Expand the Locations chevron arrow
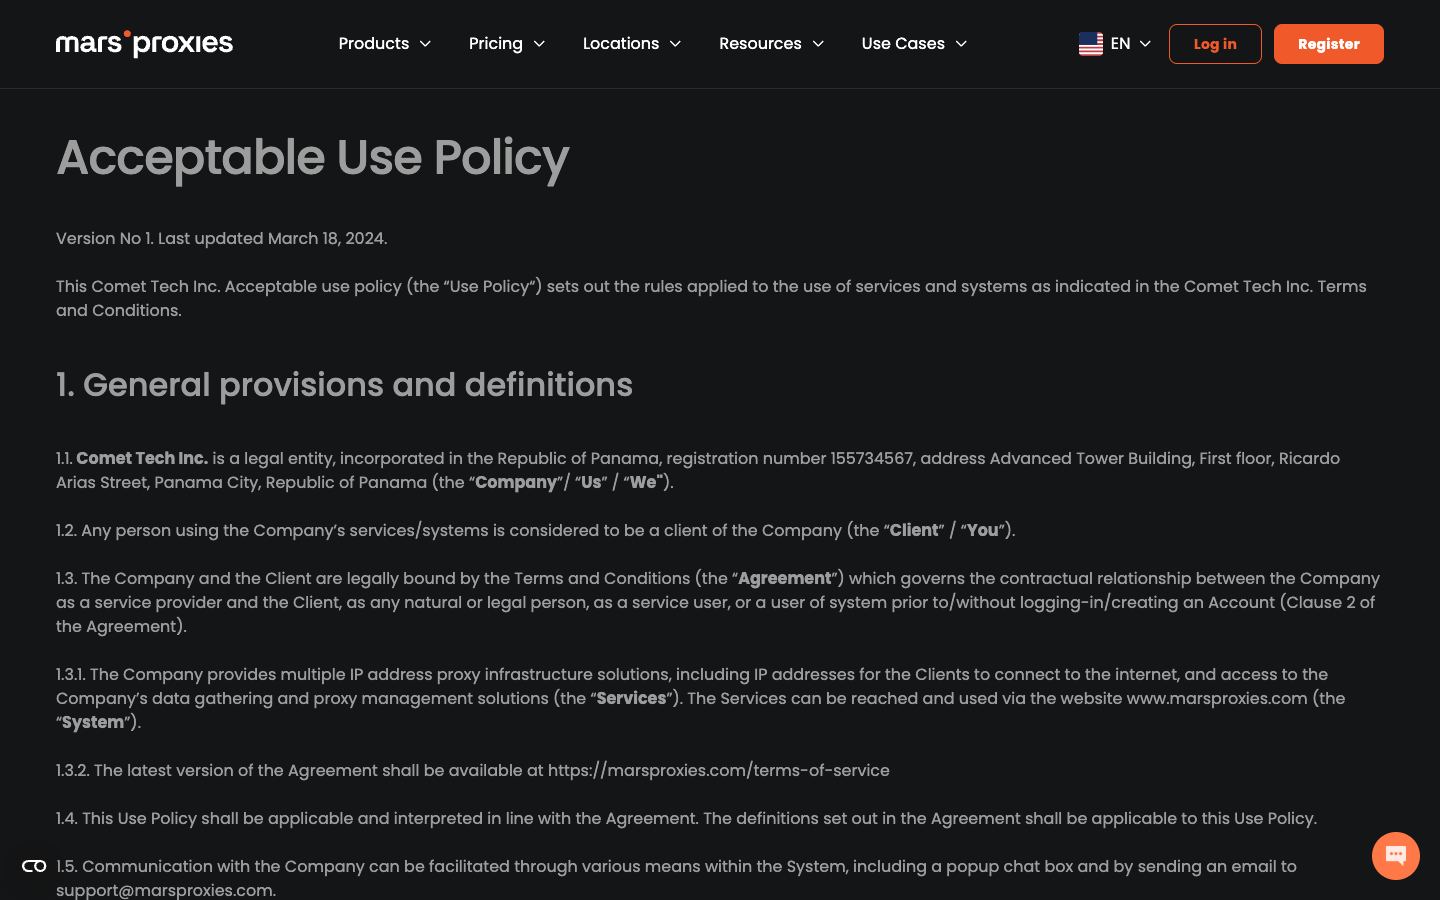Screen dimensions: 1440x900 click(x=675, y=44)
